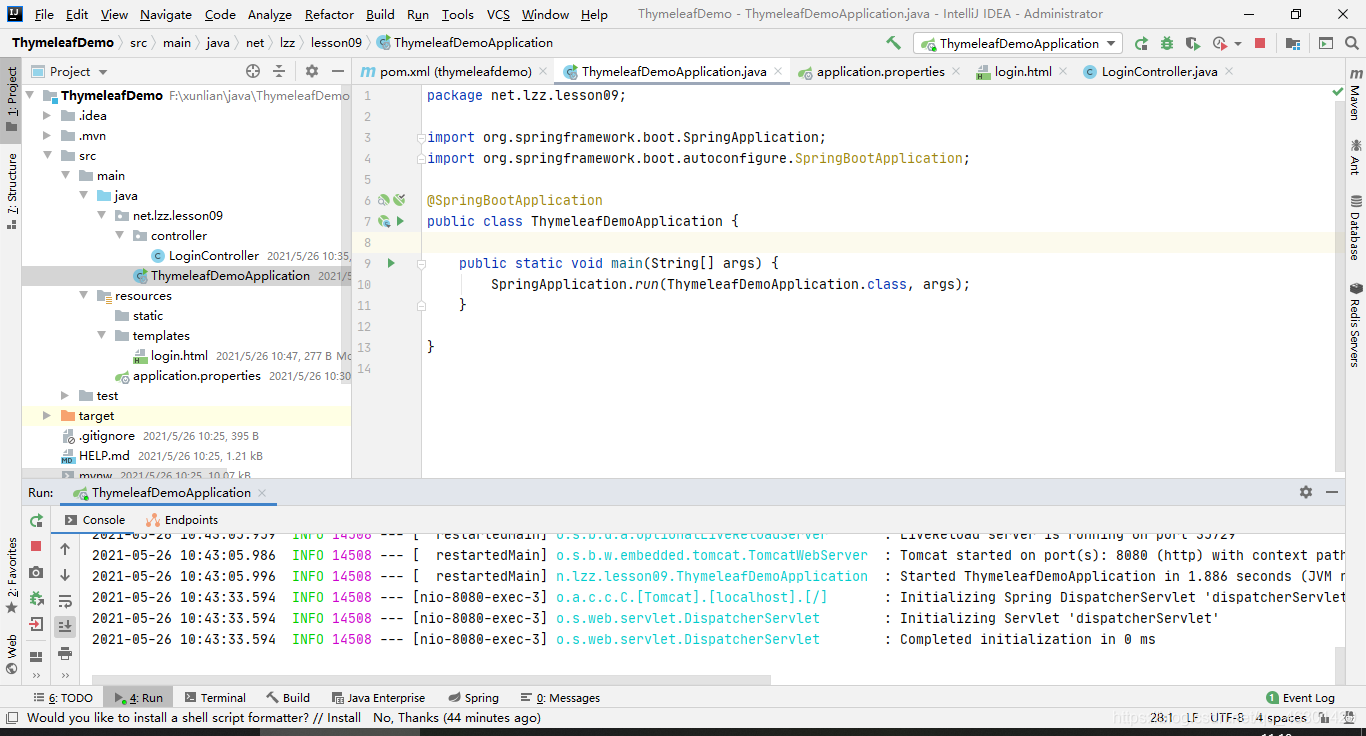Image resolution: width=1366 pixels, height=736 pixels.
Task: Run with Coverage from the main toolbar
Action: pos(1192,43)
